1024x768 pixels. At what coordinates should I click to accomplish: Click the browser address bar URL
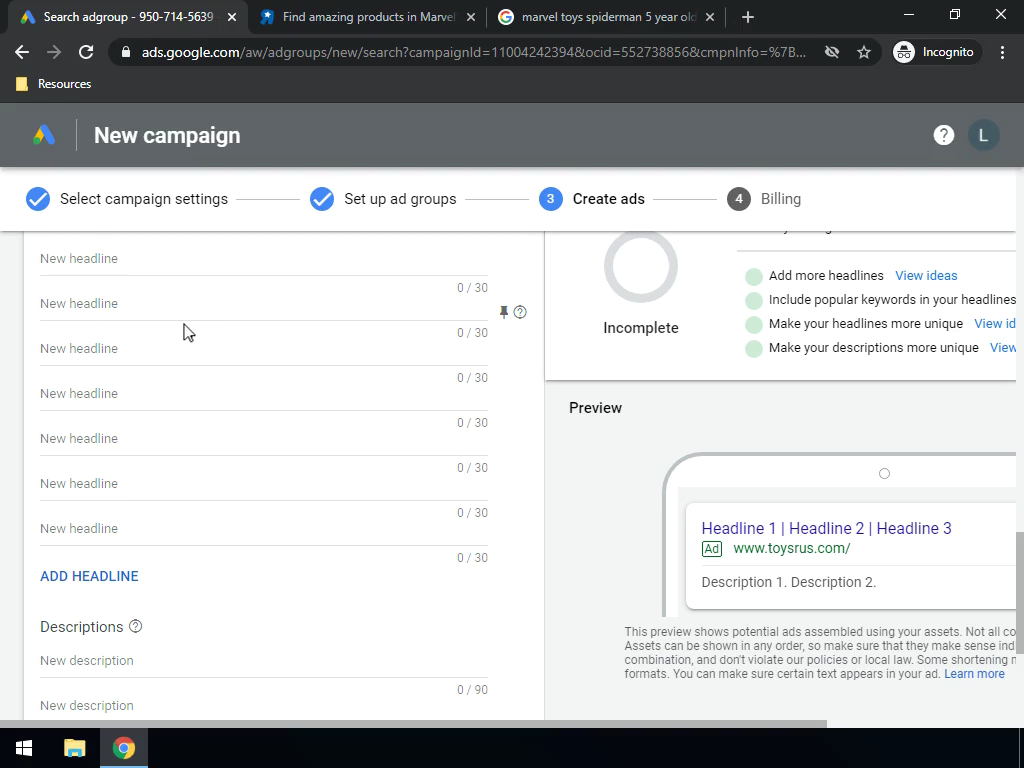pos(473,52)
